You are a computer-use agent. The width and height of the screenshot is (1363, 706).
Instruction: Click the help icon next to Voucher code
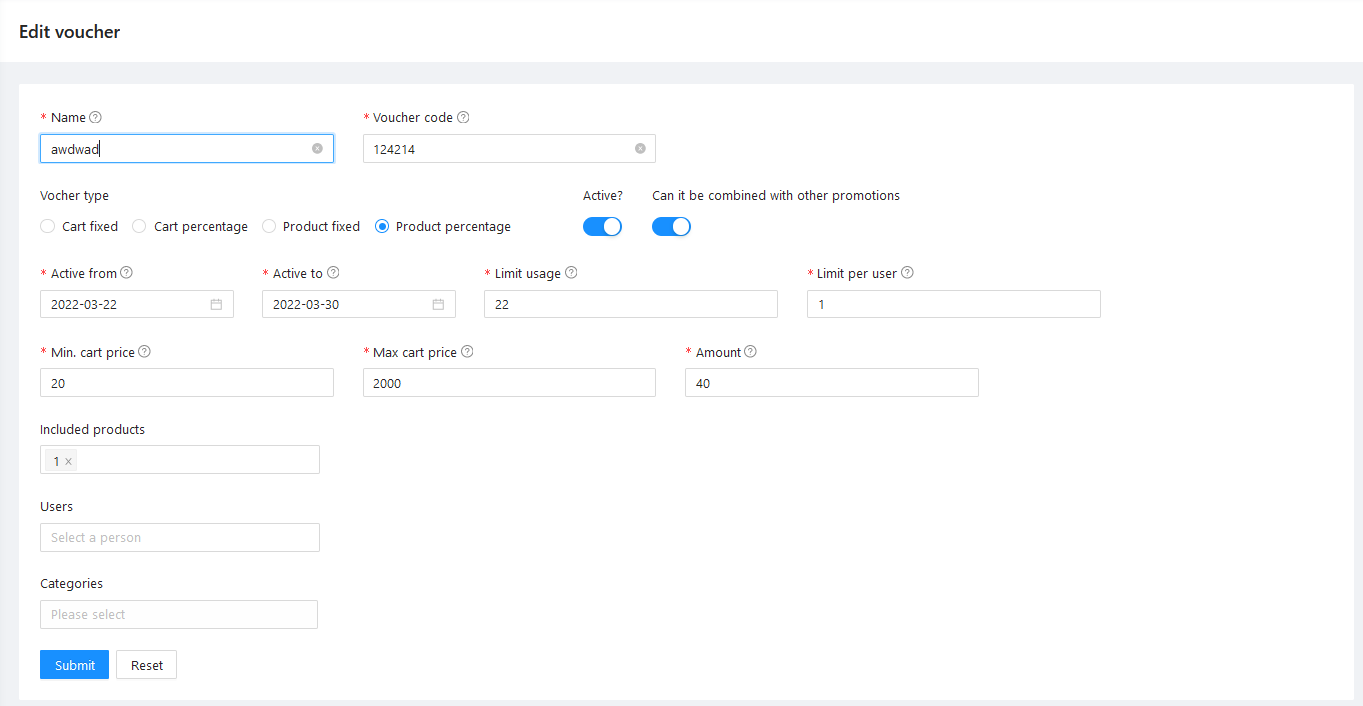[463, 117]
